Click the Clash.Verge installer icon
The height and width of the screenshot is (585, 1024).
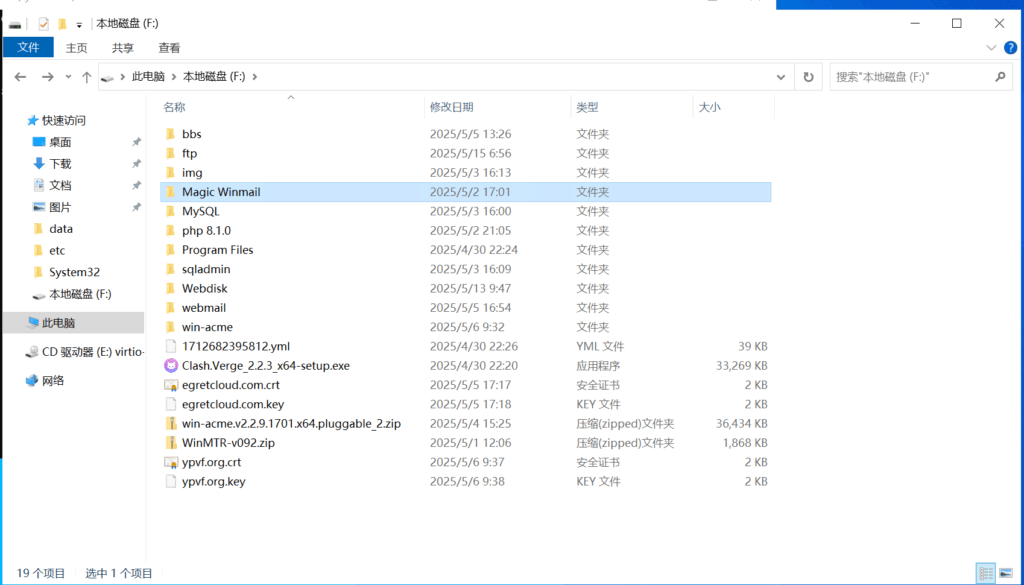[170, 366]
